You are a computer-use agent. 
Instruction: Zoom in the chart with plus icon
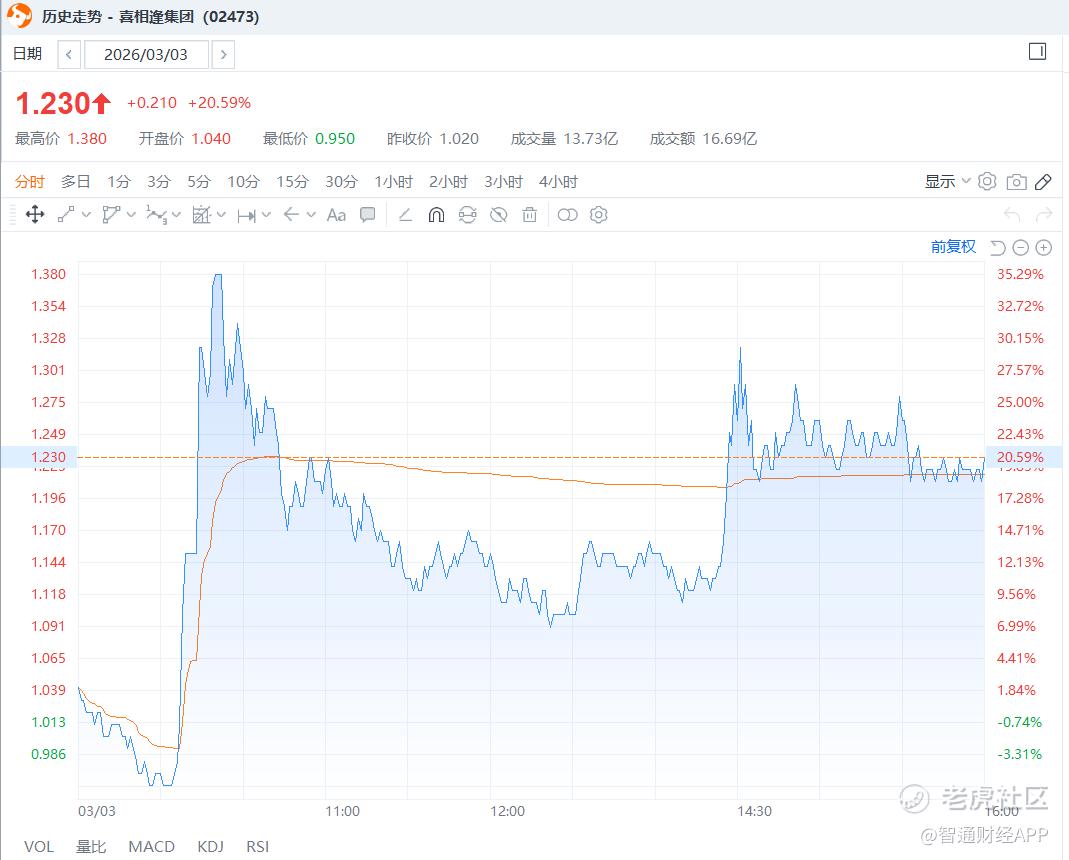tap(1043, 247)
